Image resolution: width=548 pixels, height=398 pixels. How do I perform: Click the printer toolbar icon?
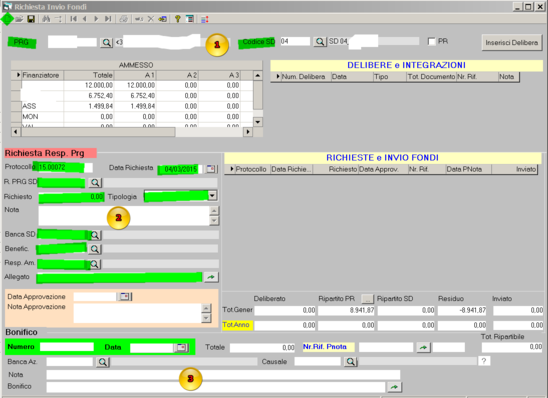point(123,19)
